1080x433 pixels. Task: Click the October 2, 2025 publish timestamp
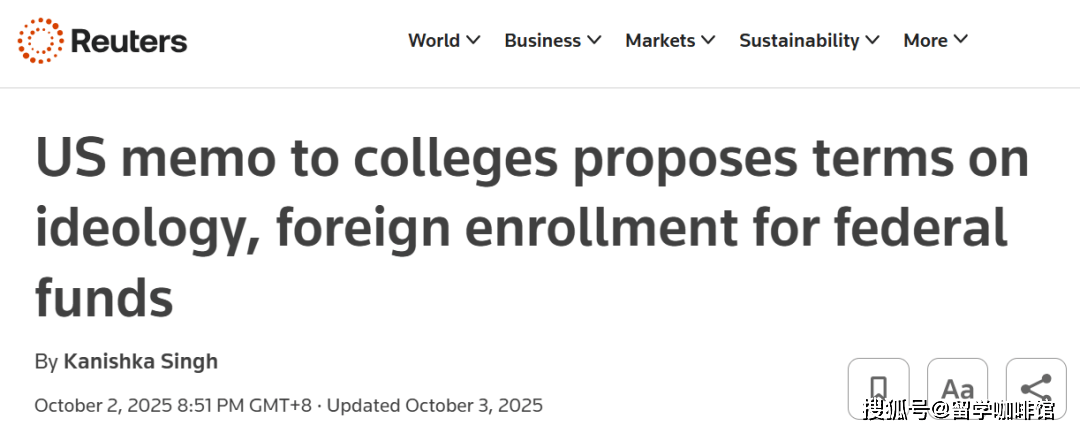point(173,405)
